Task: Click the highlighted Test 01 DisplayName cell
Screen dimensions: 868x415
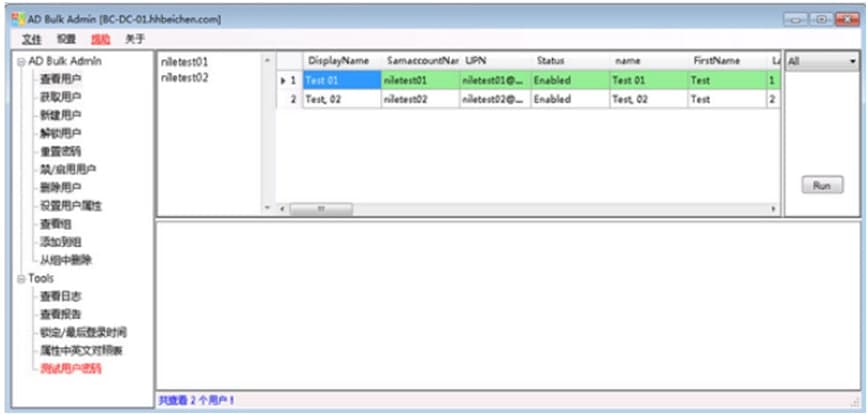Action: point(342,81)
